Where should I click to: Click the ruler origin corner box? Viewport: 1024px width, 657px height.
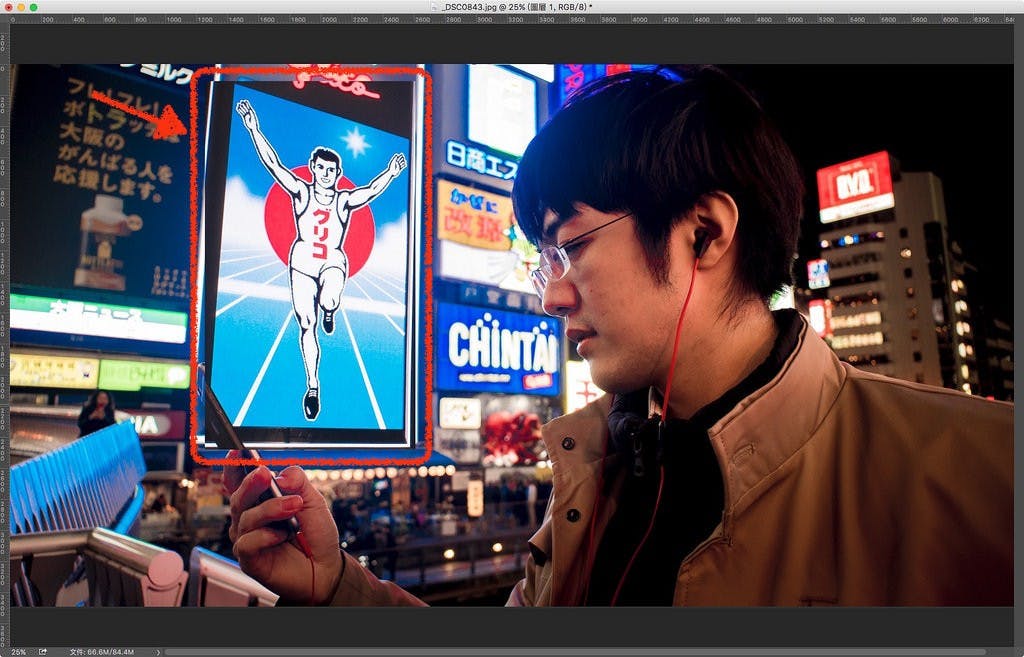pos(5,20)
